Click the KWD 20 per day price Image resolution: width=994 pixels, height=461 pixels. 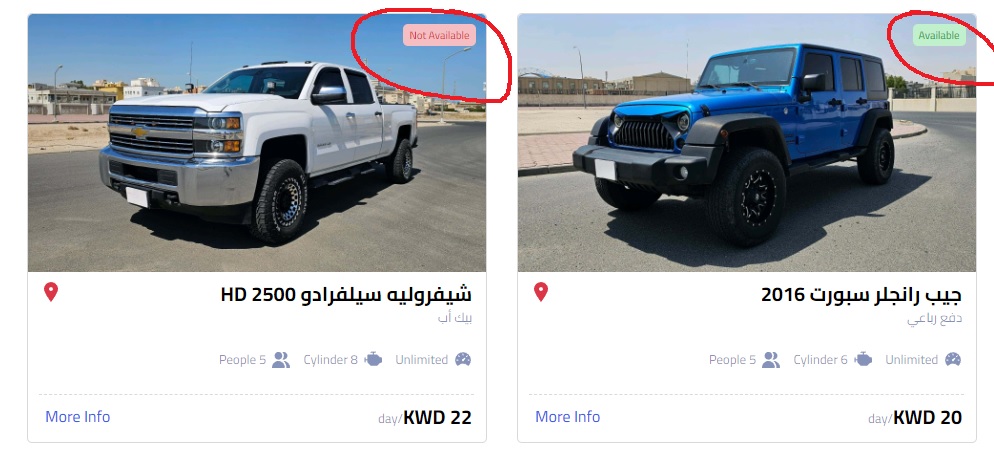point(915,417)
